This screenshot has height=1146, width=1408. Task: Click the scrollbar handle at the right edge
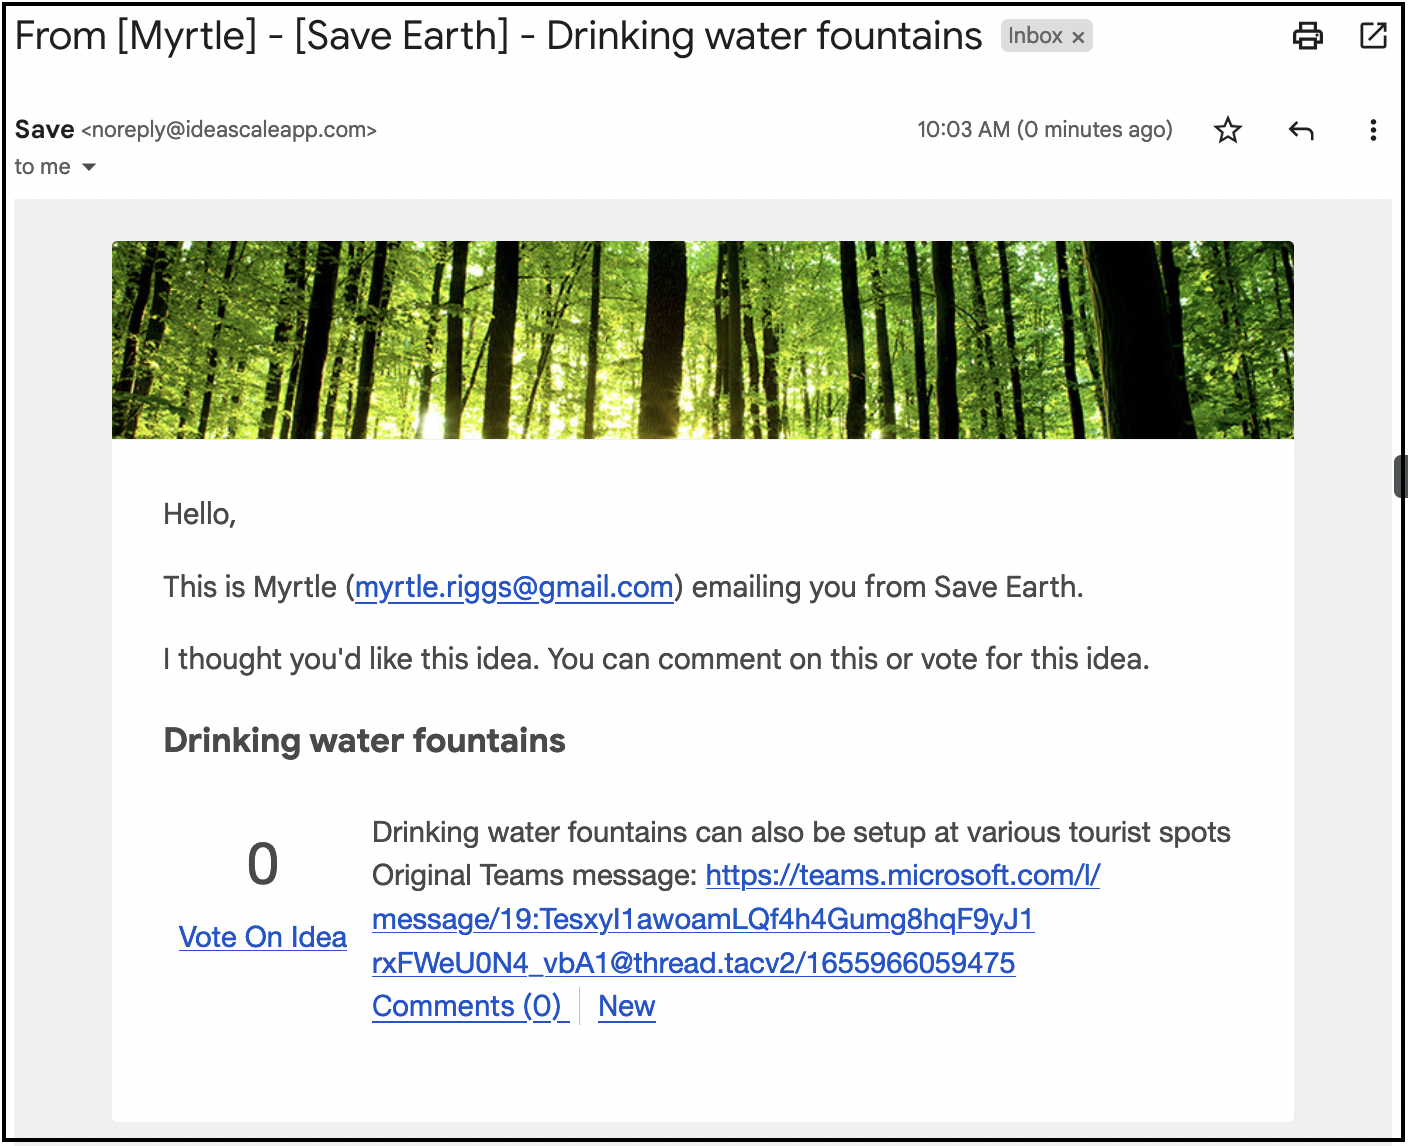pos(1400,476)
